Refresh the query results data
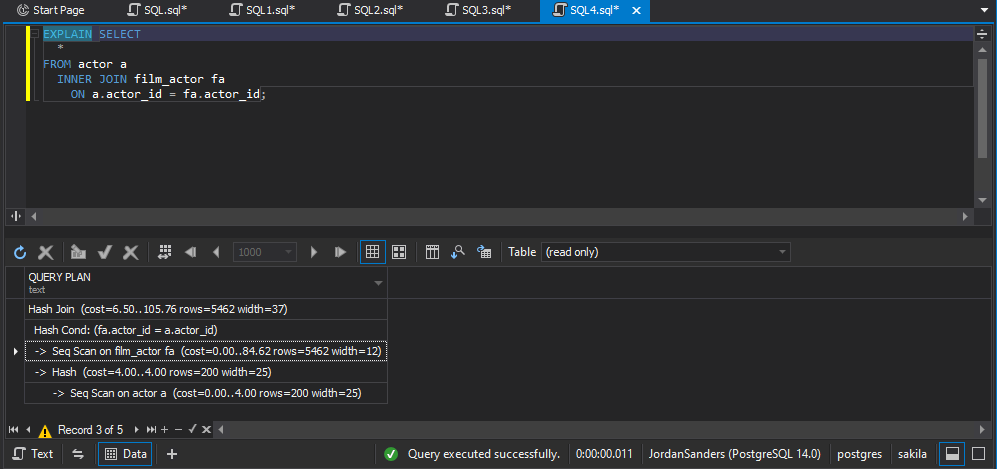The width and height of the screenshot is (997, 469). point(20,252)
